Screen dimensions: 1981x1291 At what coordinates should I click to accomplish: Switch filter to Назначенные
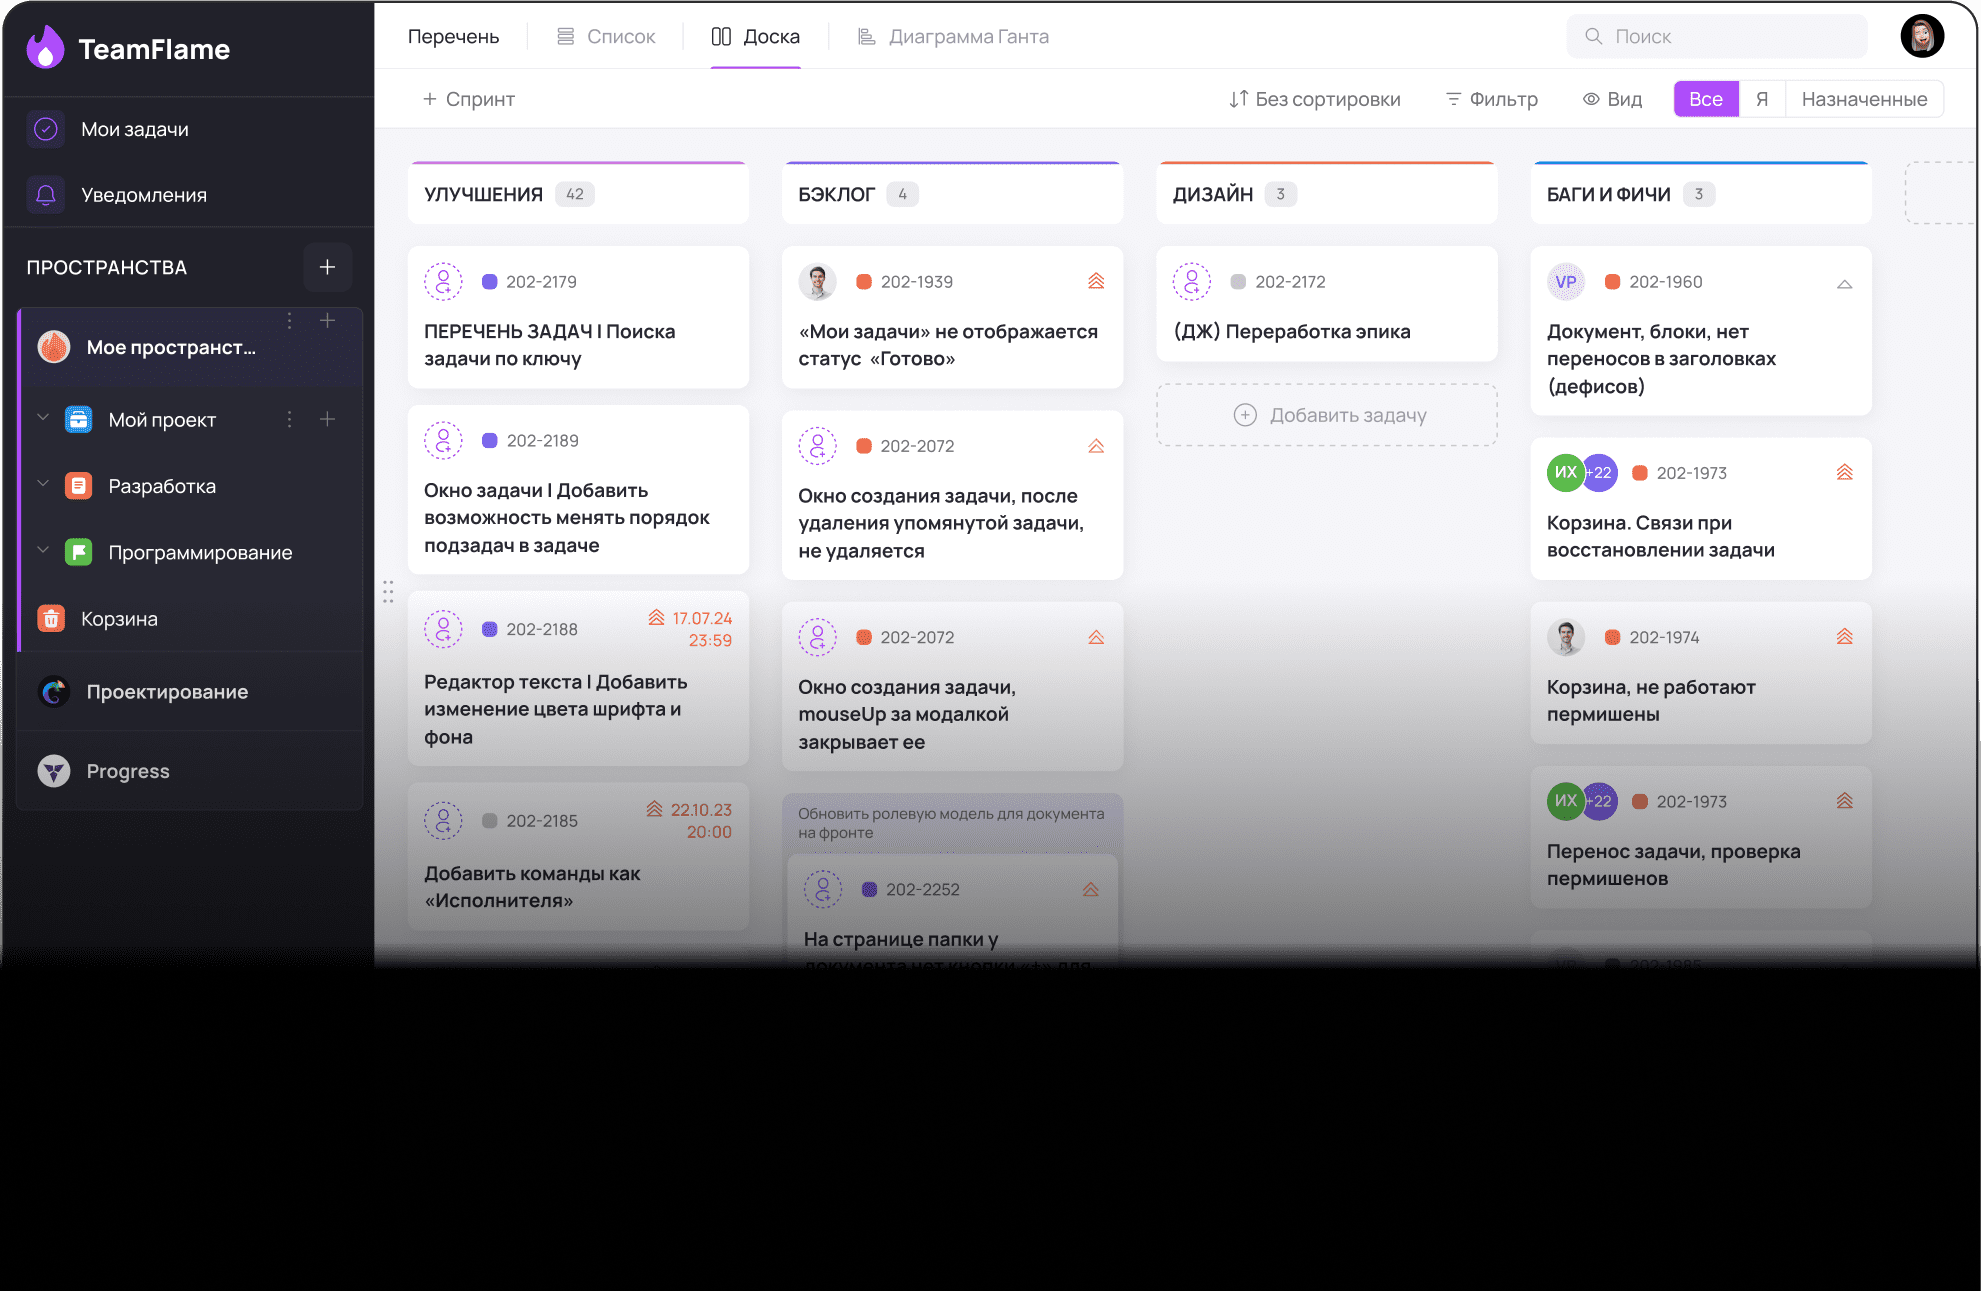(x=1864, y=99)
